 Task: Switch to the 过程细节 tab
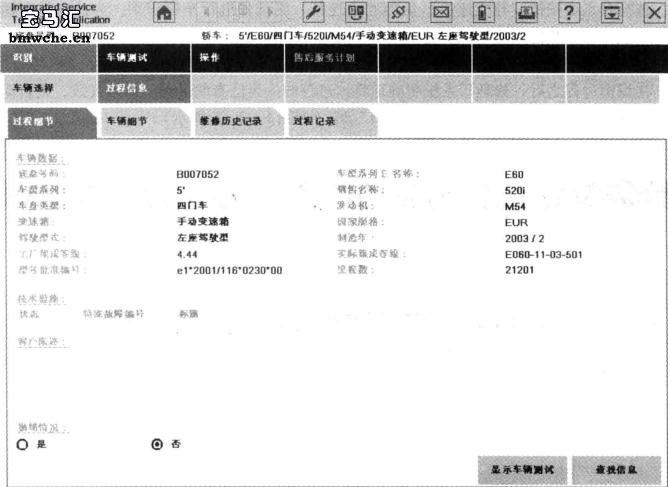[x=52, y=123]
